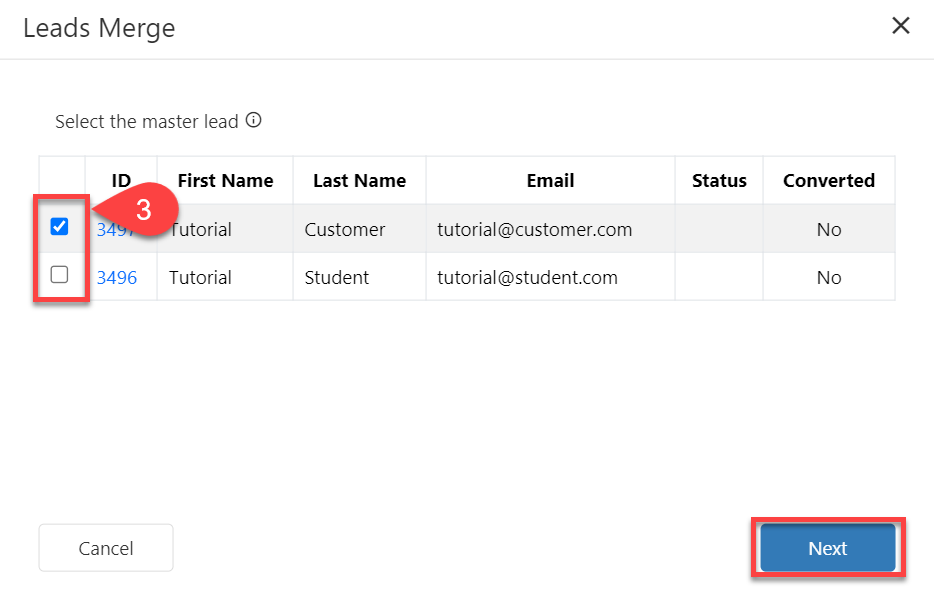Check the checkbox for lead 3496
This screenshot has width=934, height=592.
[x=59, y=275]
